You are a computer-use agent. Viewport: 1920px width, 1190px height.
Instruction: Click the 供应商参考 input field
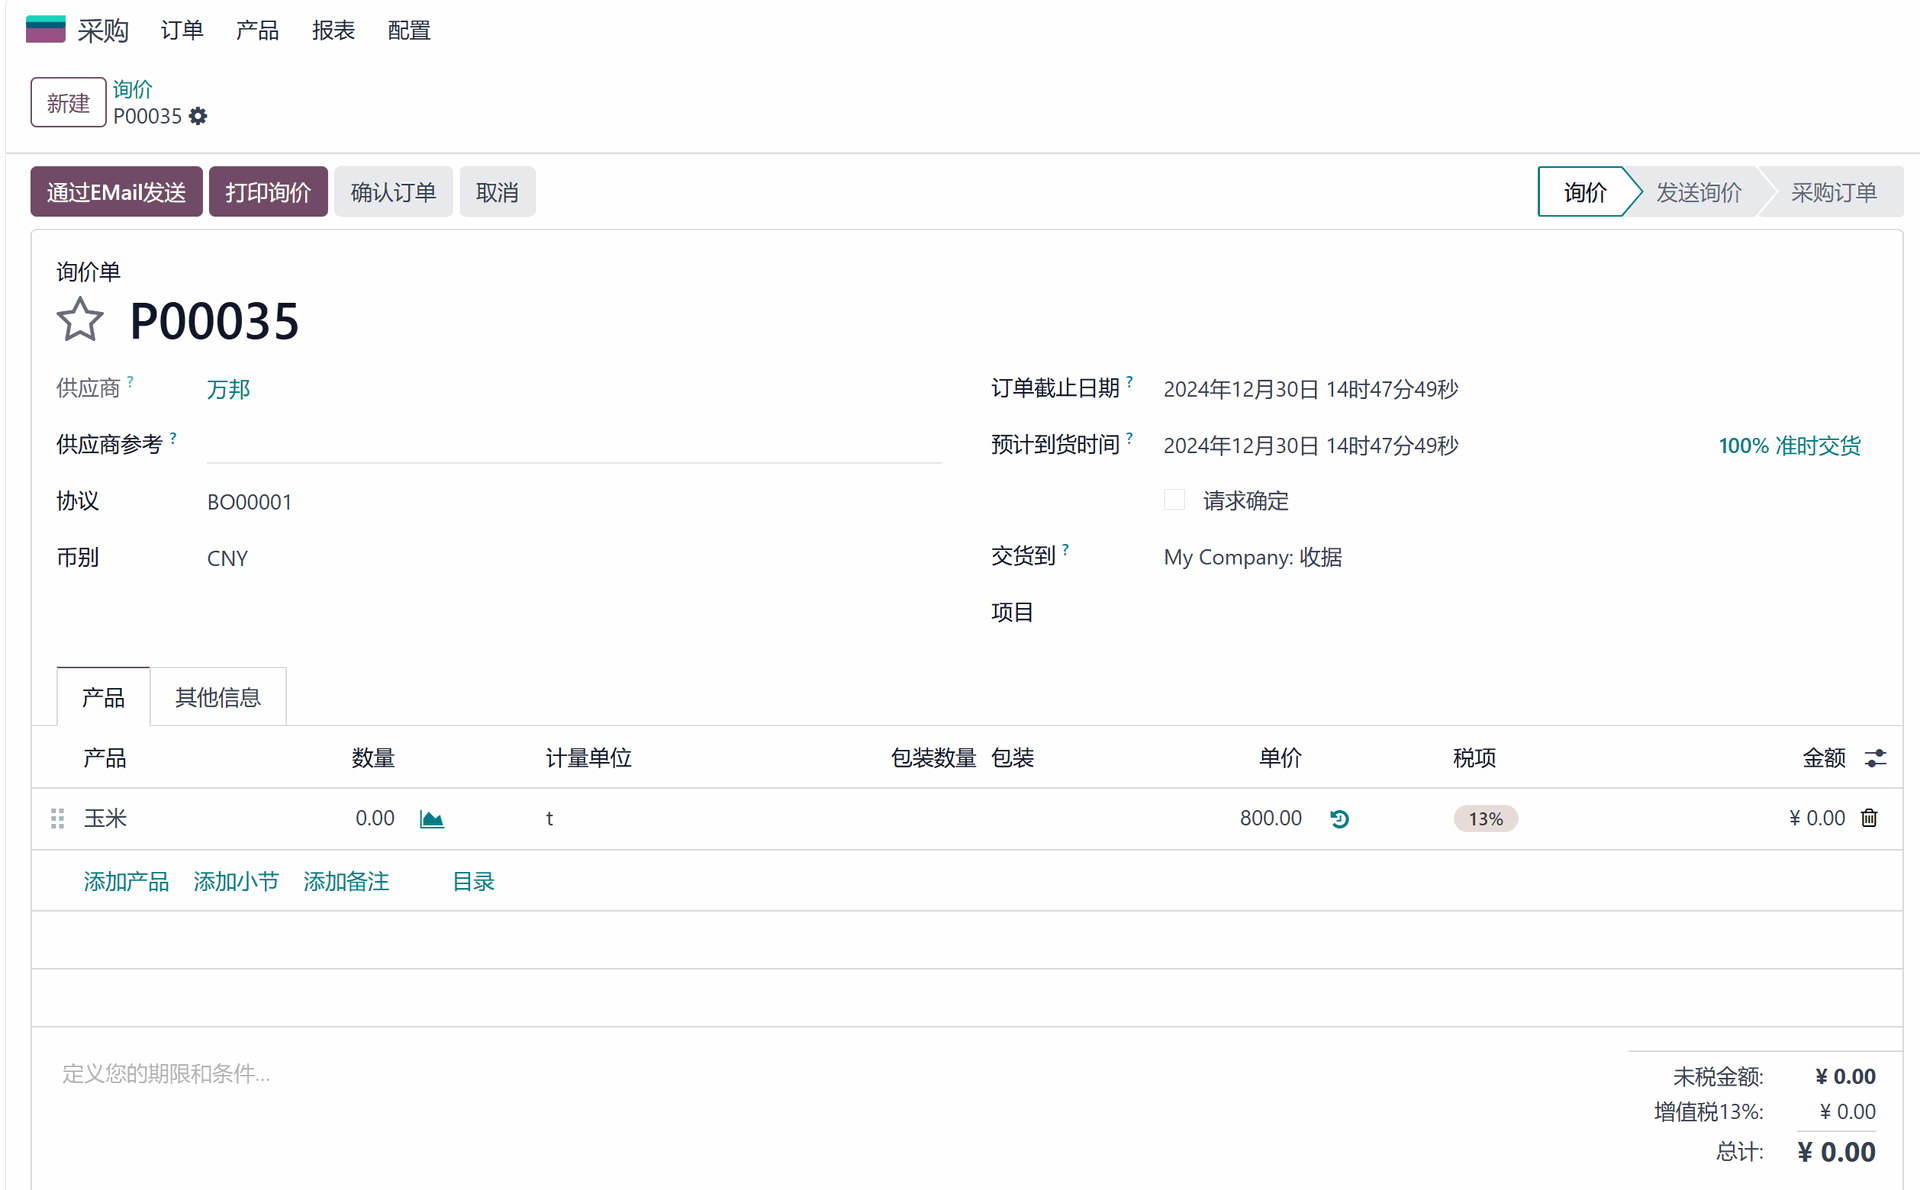(574, 445)
